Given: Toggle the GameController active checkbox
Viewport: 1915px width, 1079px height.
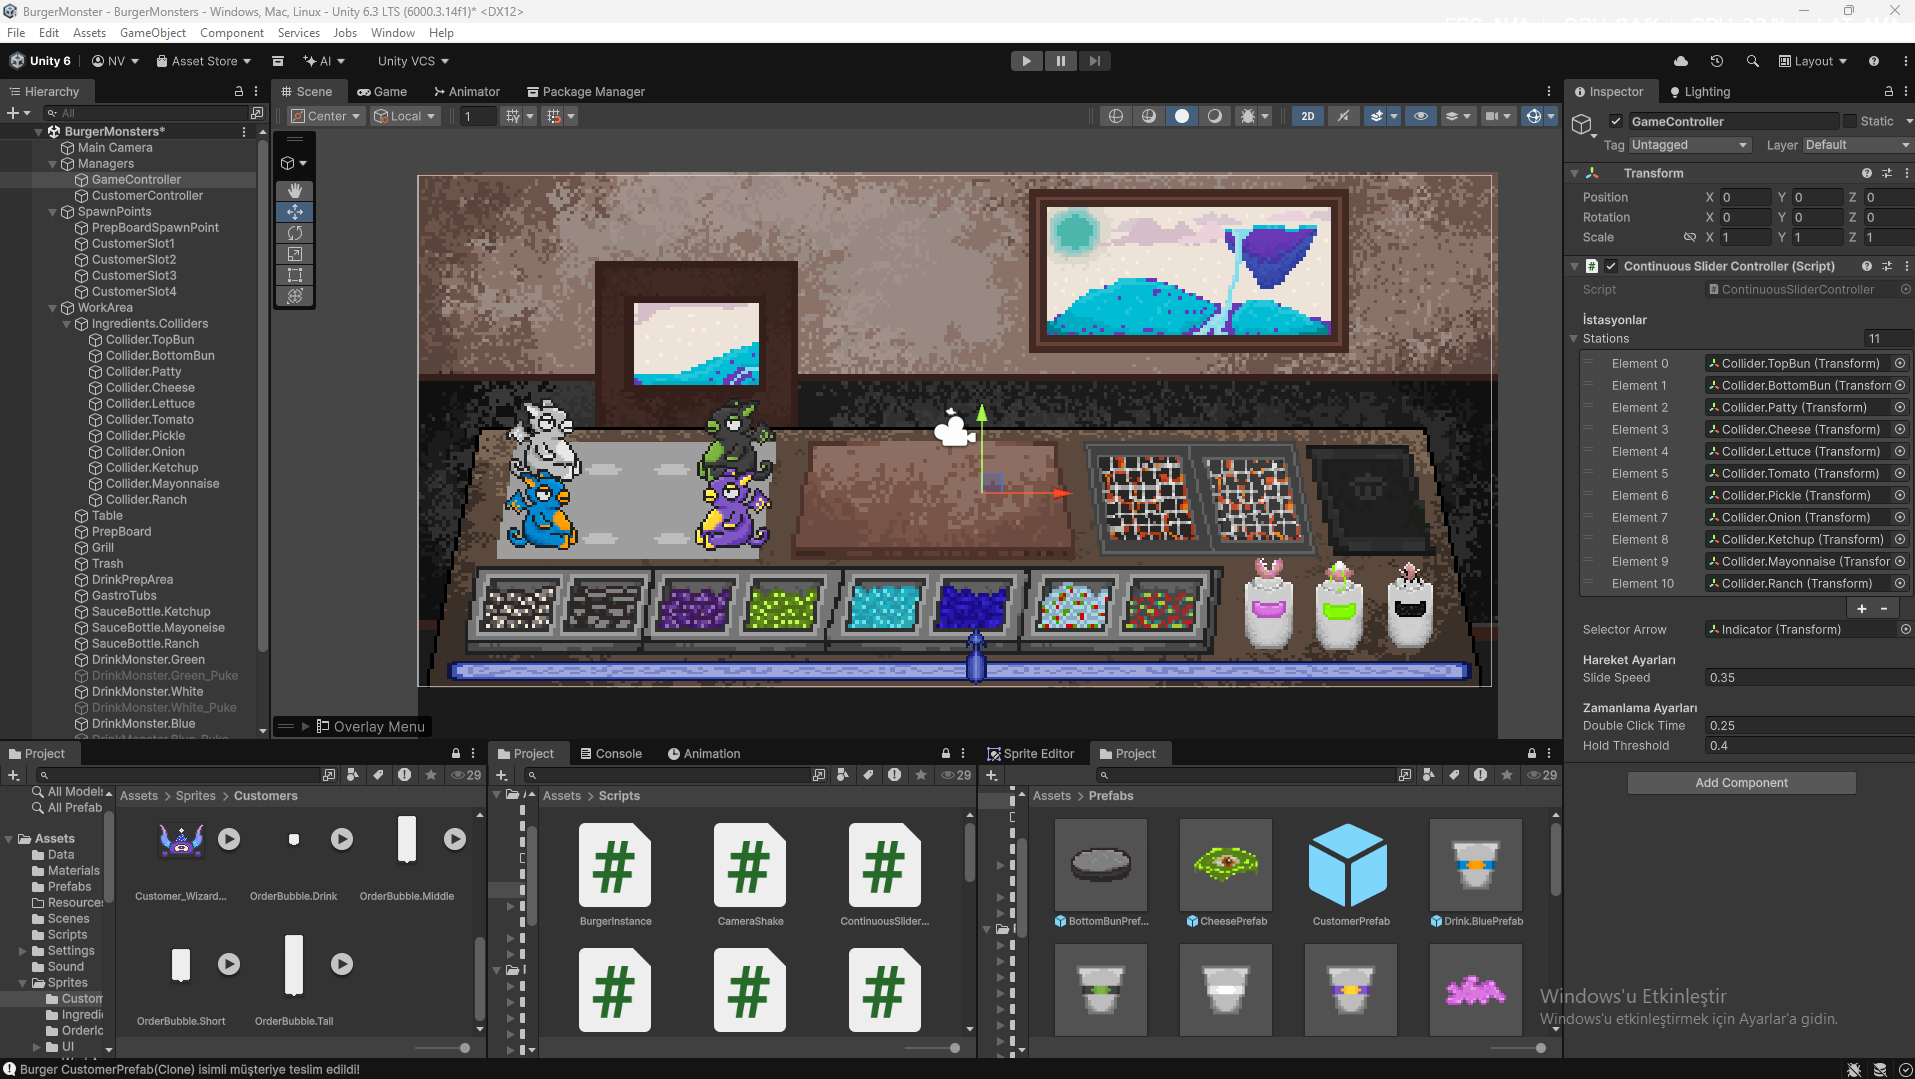Looking at the screenshot, I should pyautogui.click(x=1615, y=121).
